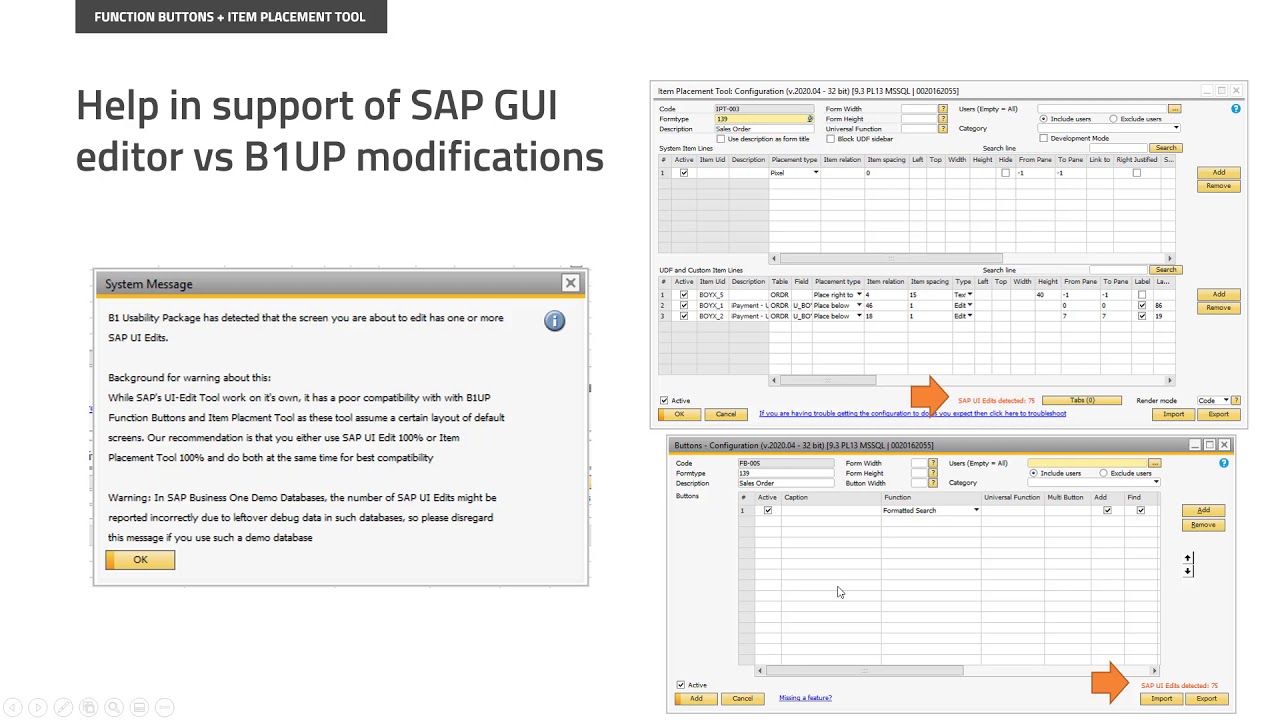
Task: Click help icon in Buttons Configuration window
Action: (x=1224, y=463)
